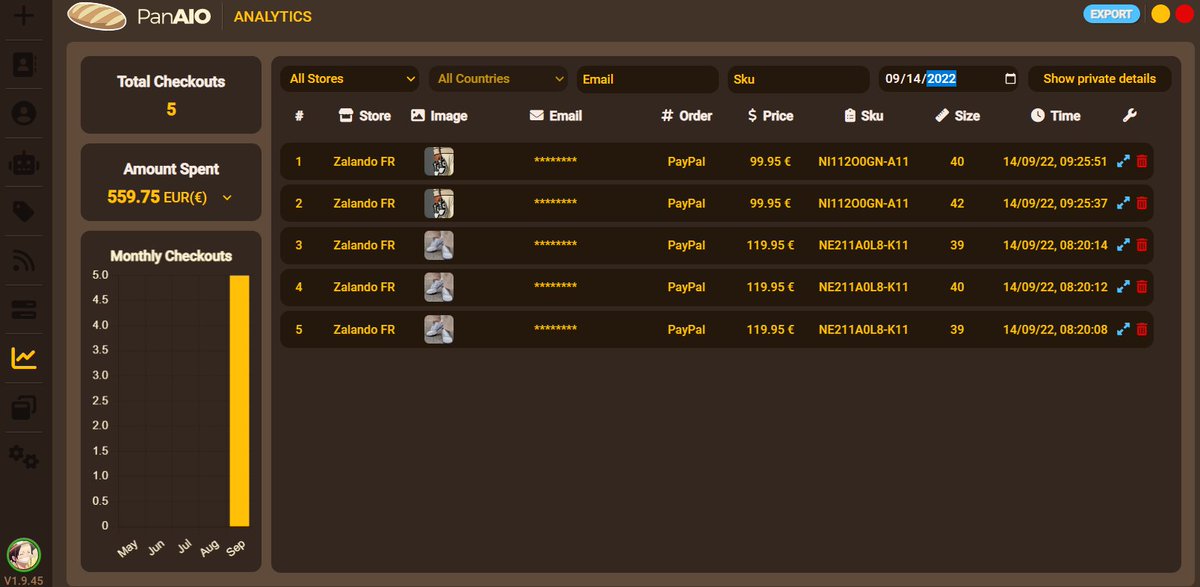This screenshot has height=587, width=1200.
Task: Open product thumbnail in row 3
Action: coord(439,245)
